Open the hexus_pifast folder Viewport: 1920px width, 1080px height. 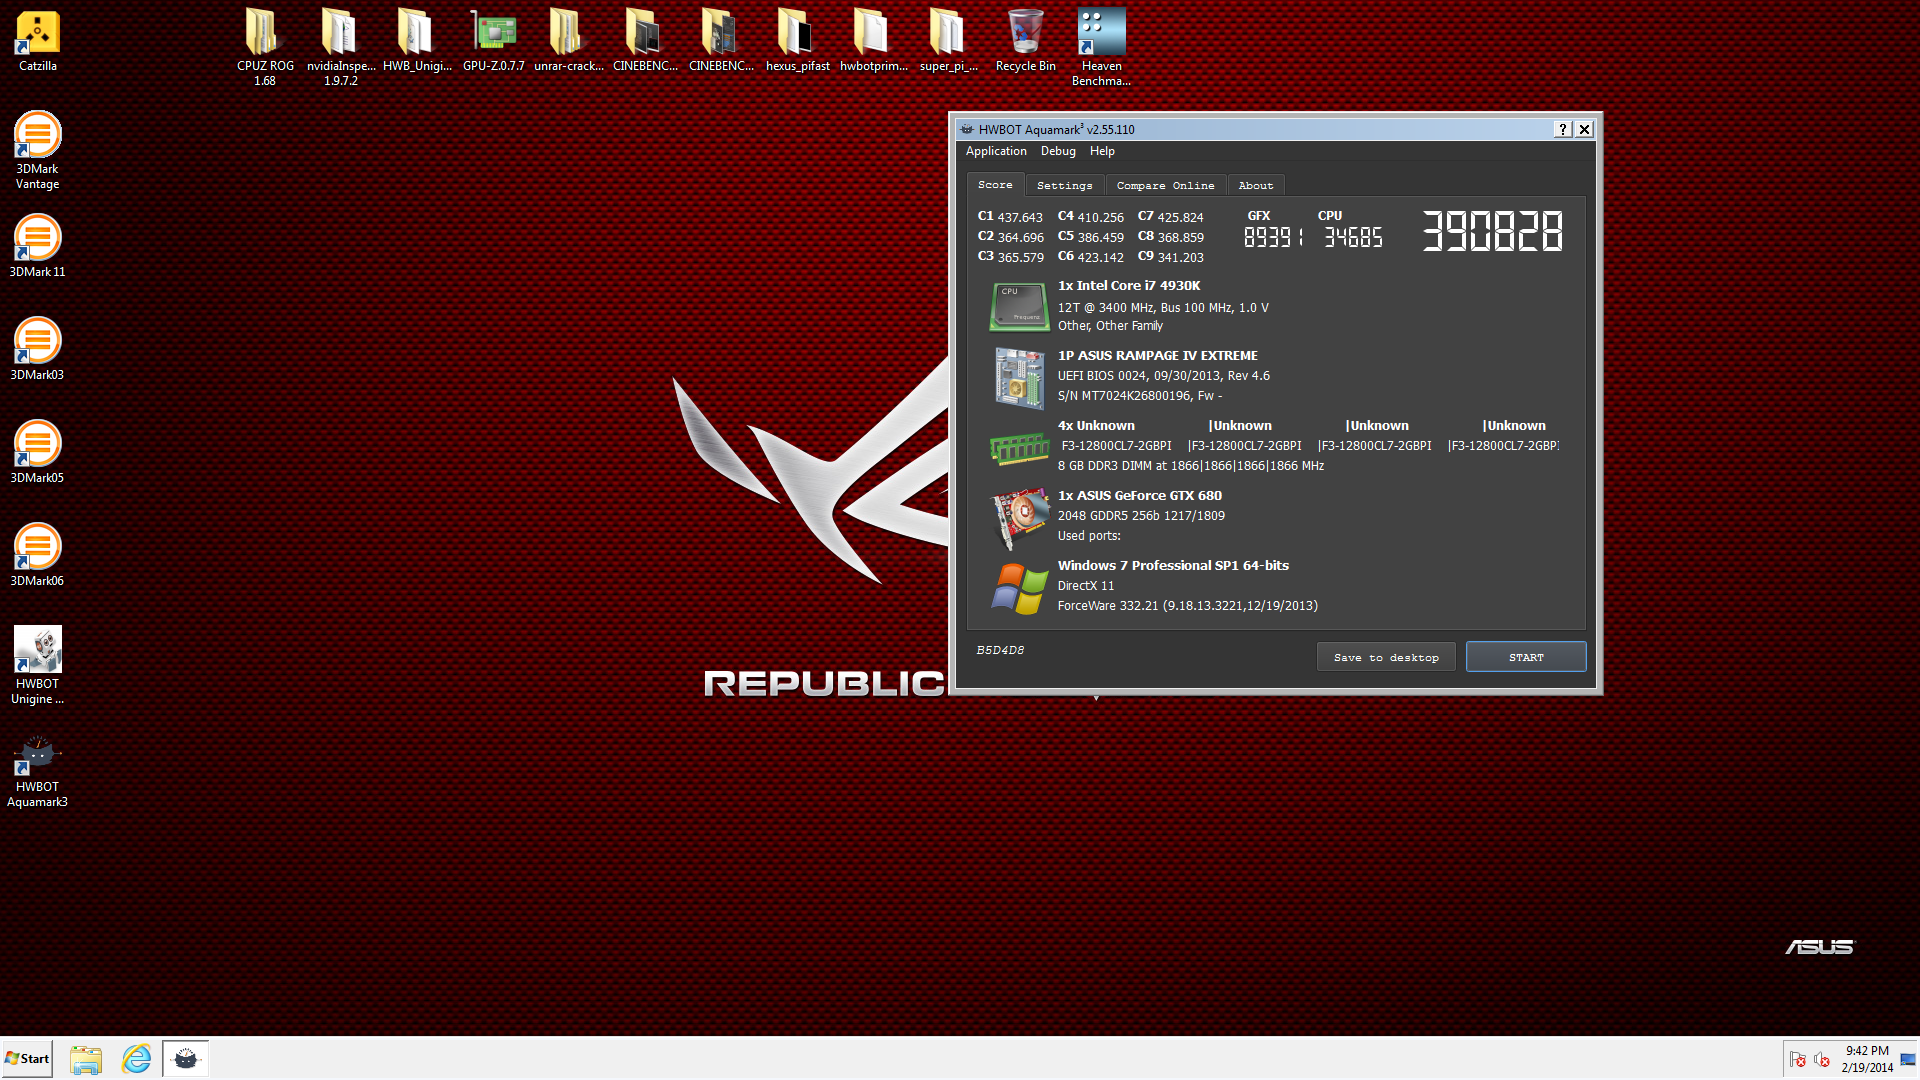(x=798, y=40)
